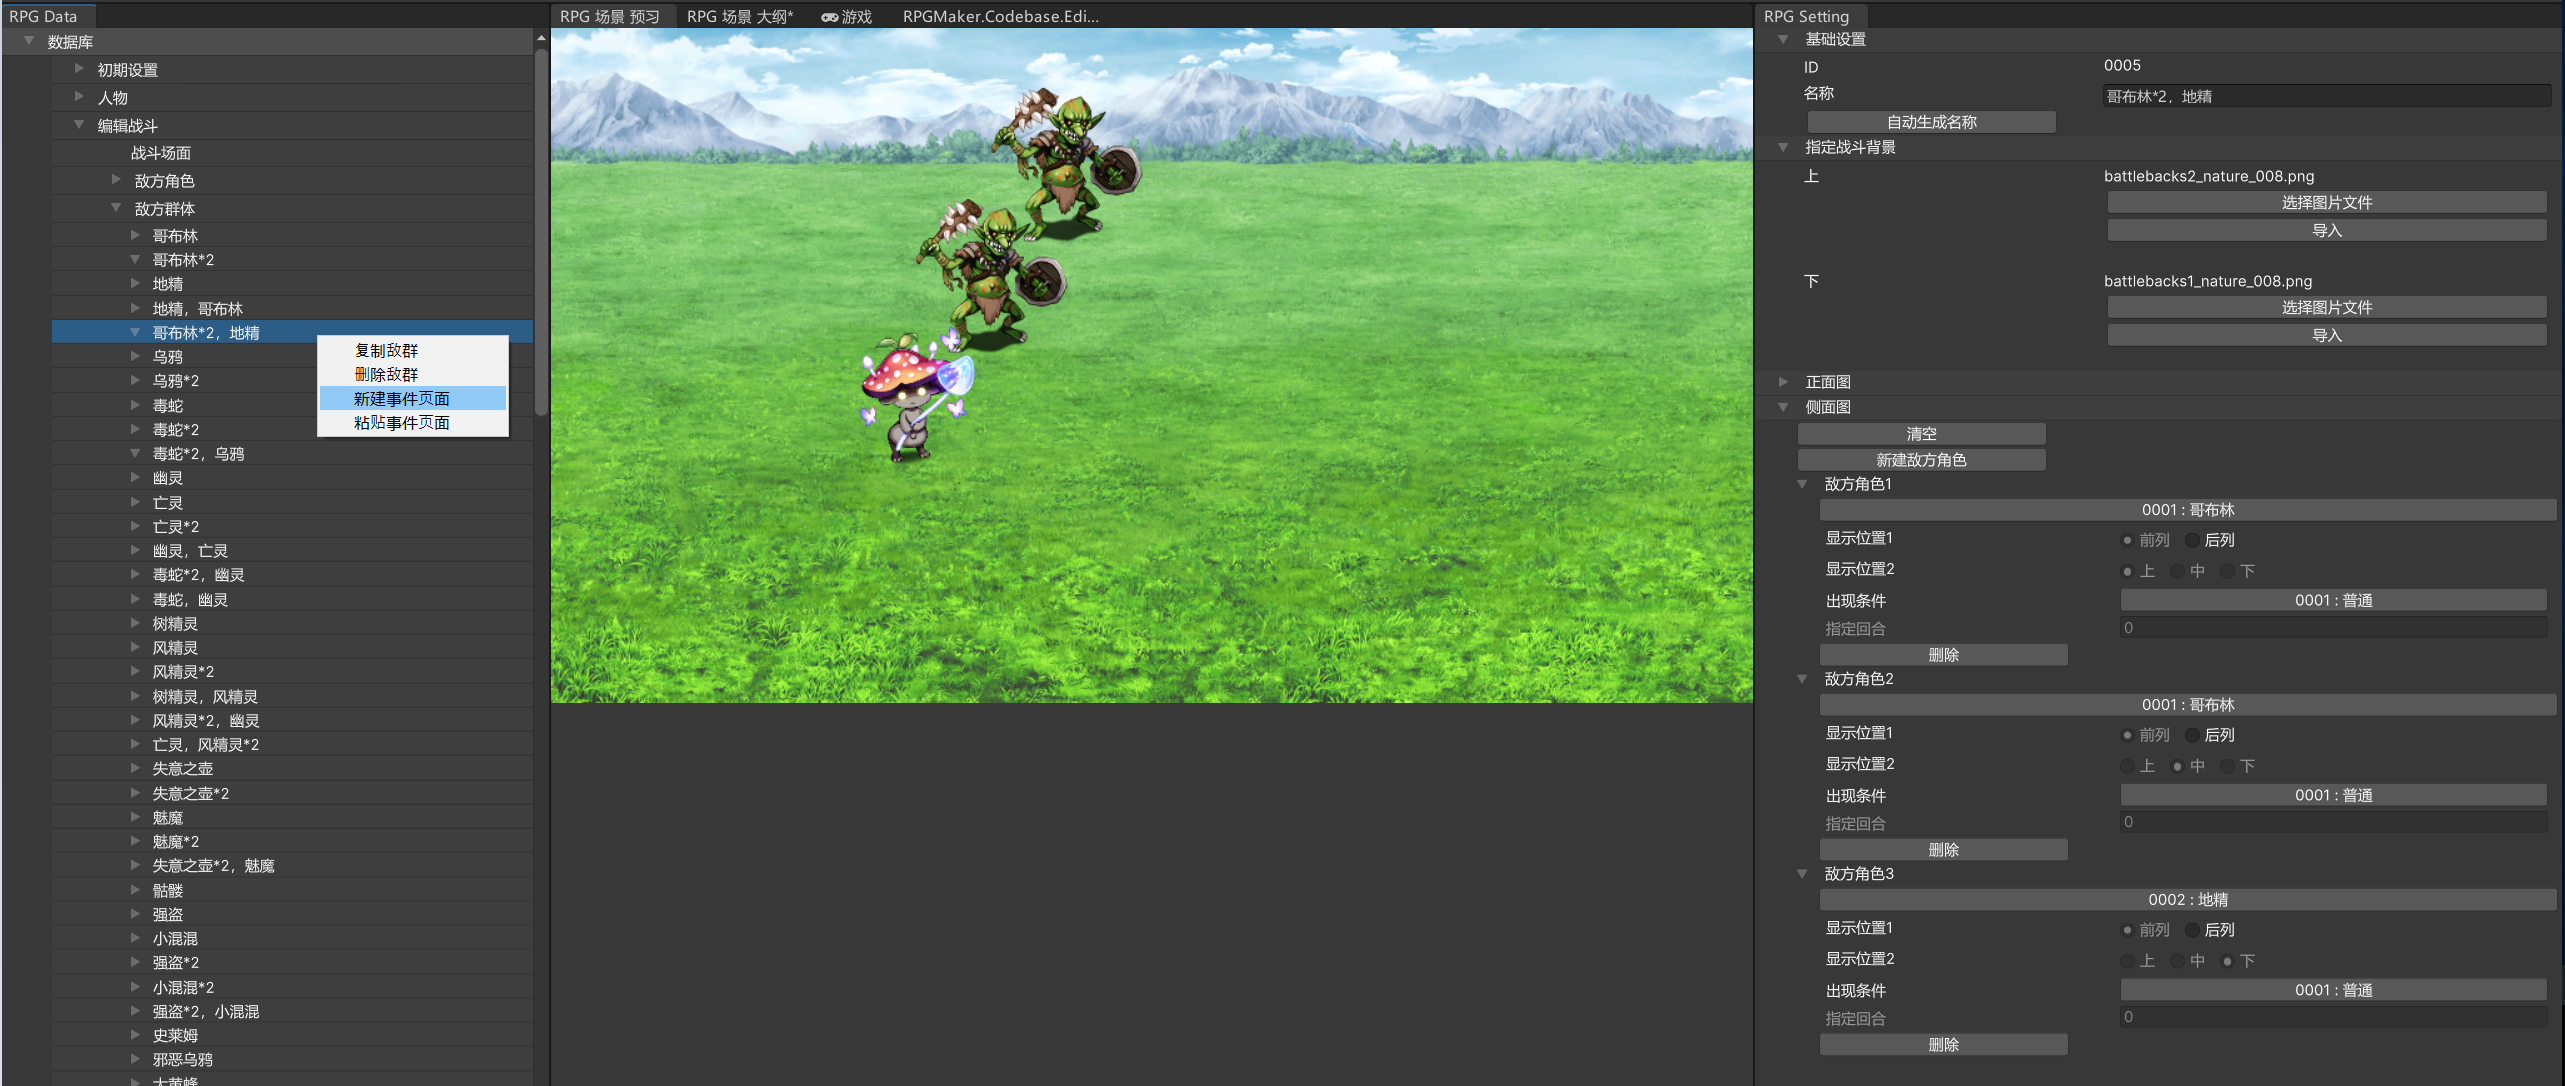The height and width of the screenshot is (1086, 2565).
Task: Click the lower goblin enemy sprite
Action: pos(990,273)
